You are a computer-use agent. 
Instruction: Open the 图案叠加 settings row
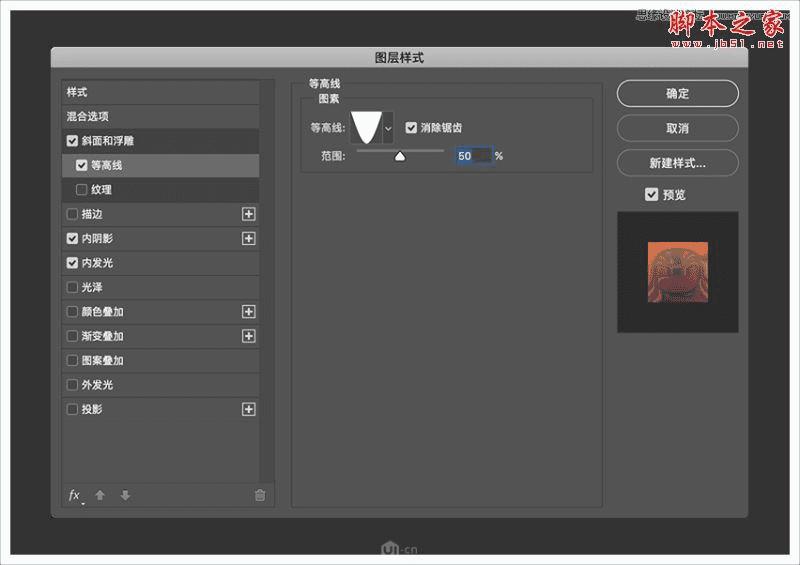click(x=160, y=360)
